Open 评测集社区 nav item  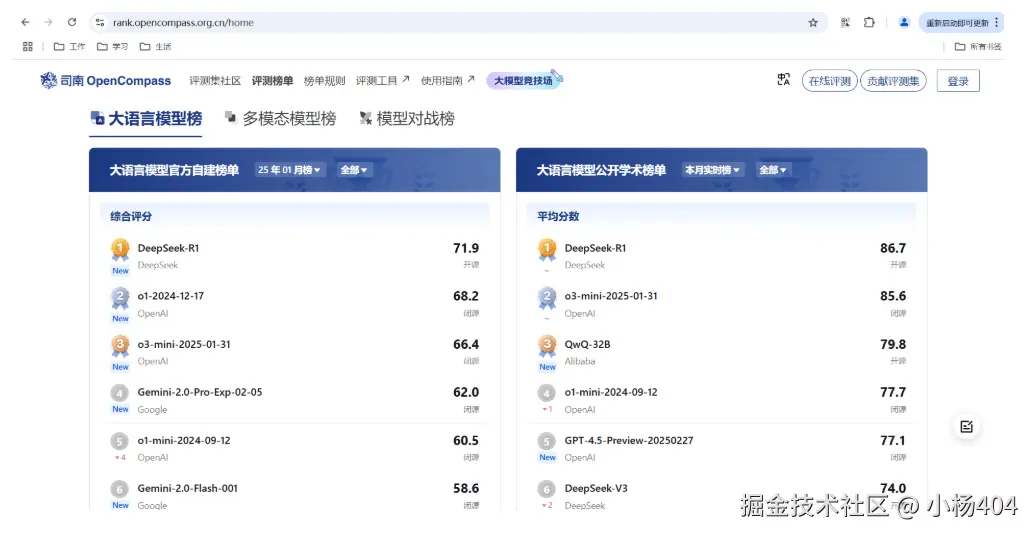tap(215, 80)
